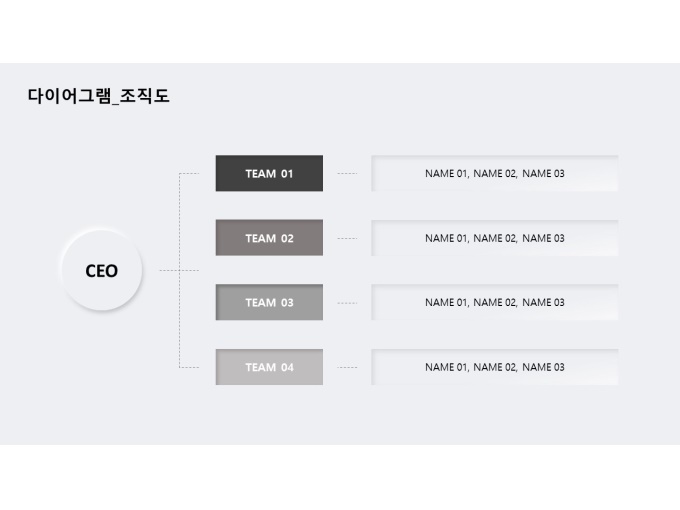The image size is (680, 510).
Task: Click the names box beside TEAM 03
Action: click(x=495, y=302)
